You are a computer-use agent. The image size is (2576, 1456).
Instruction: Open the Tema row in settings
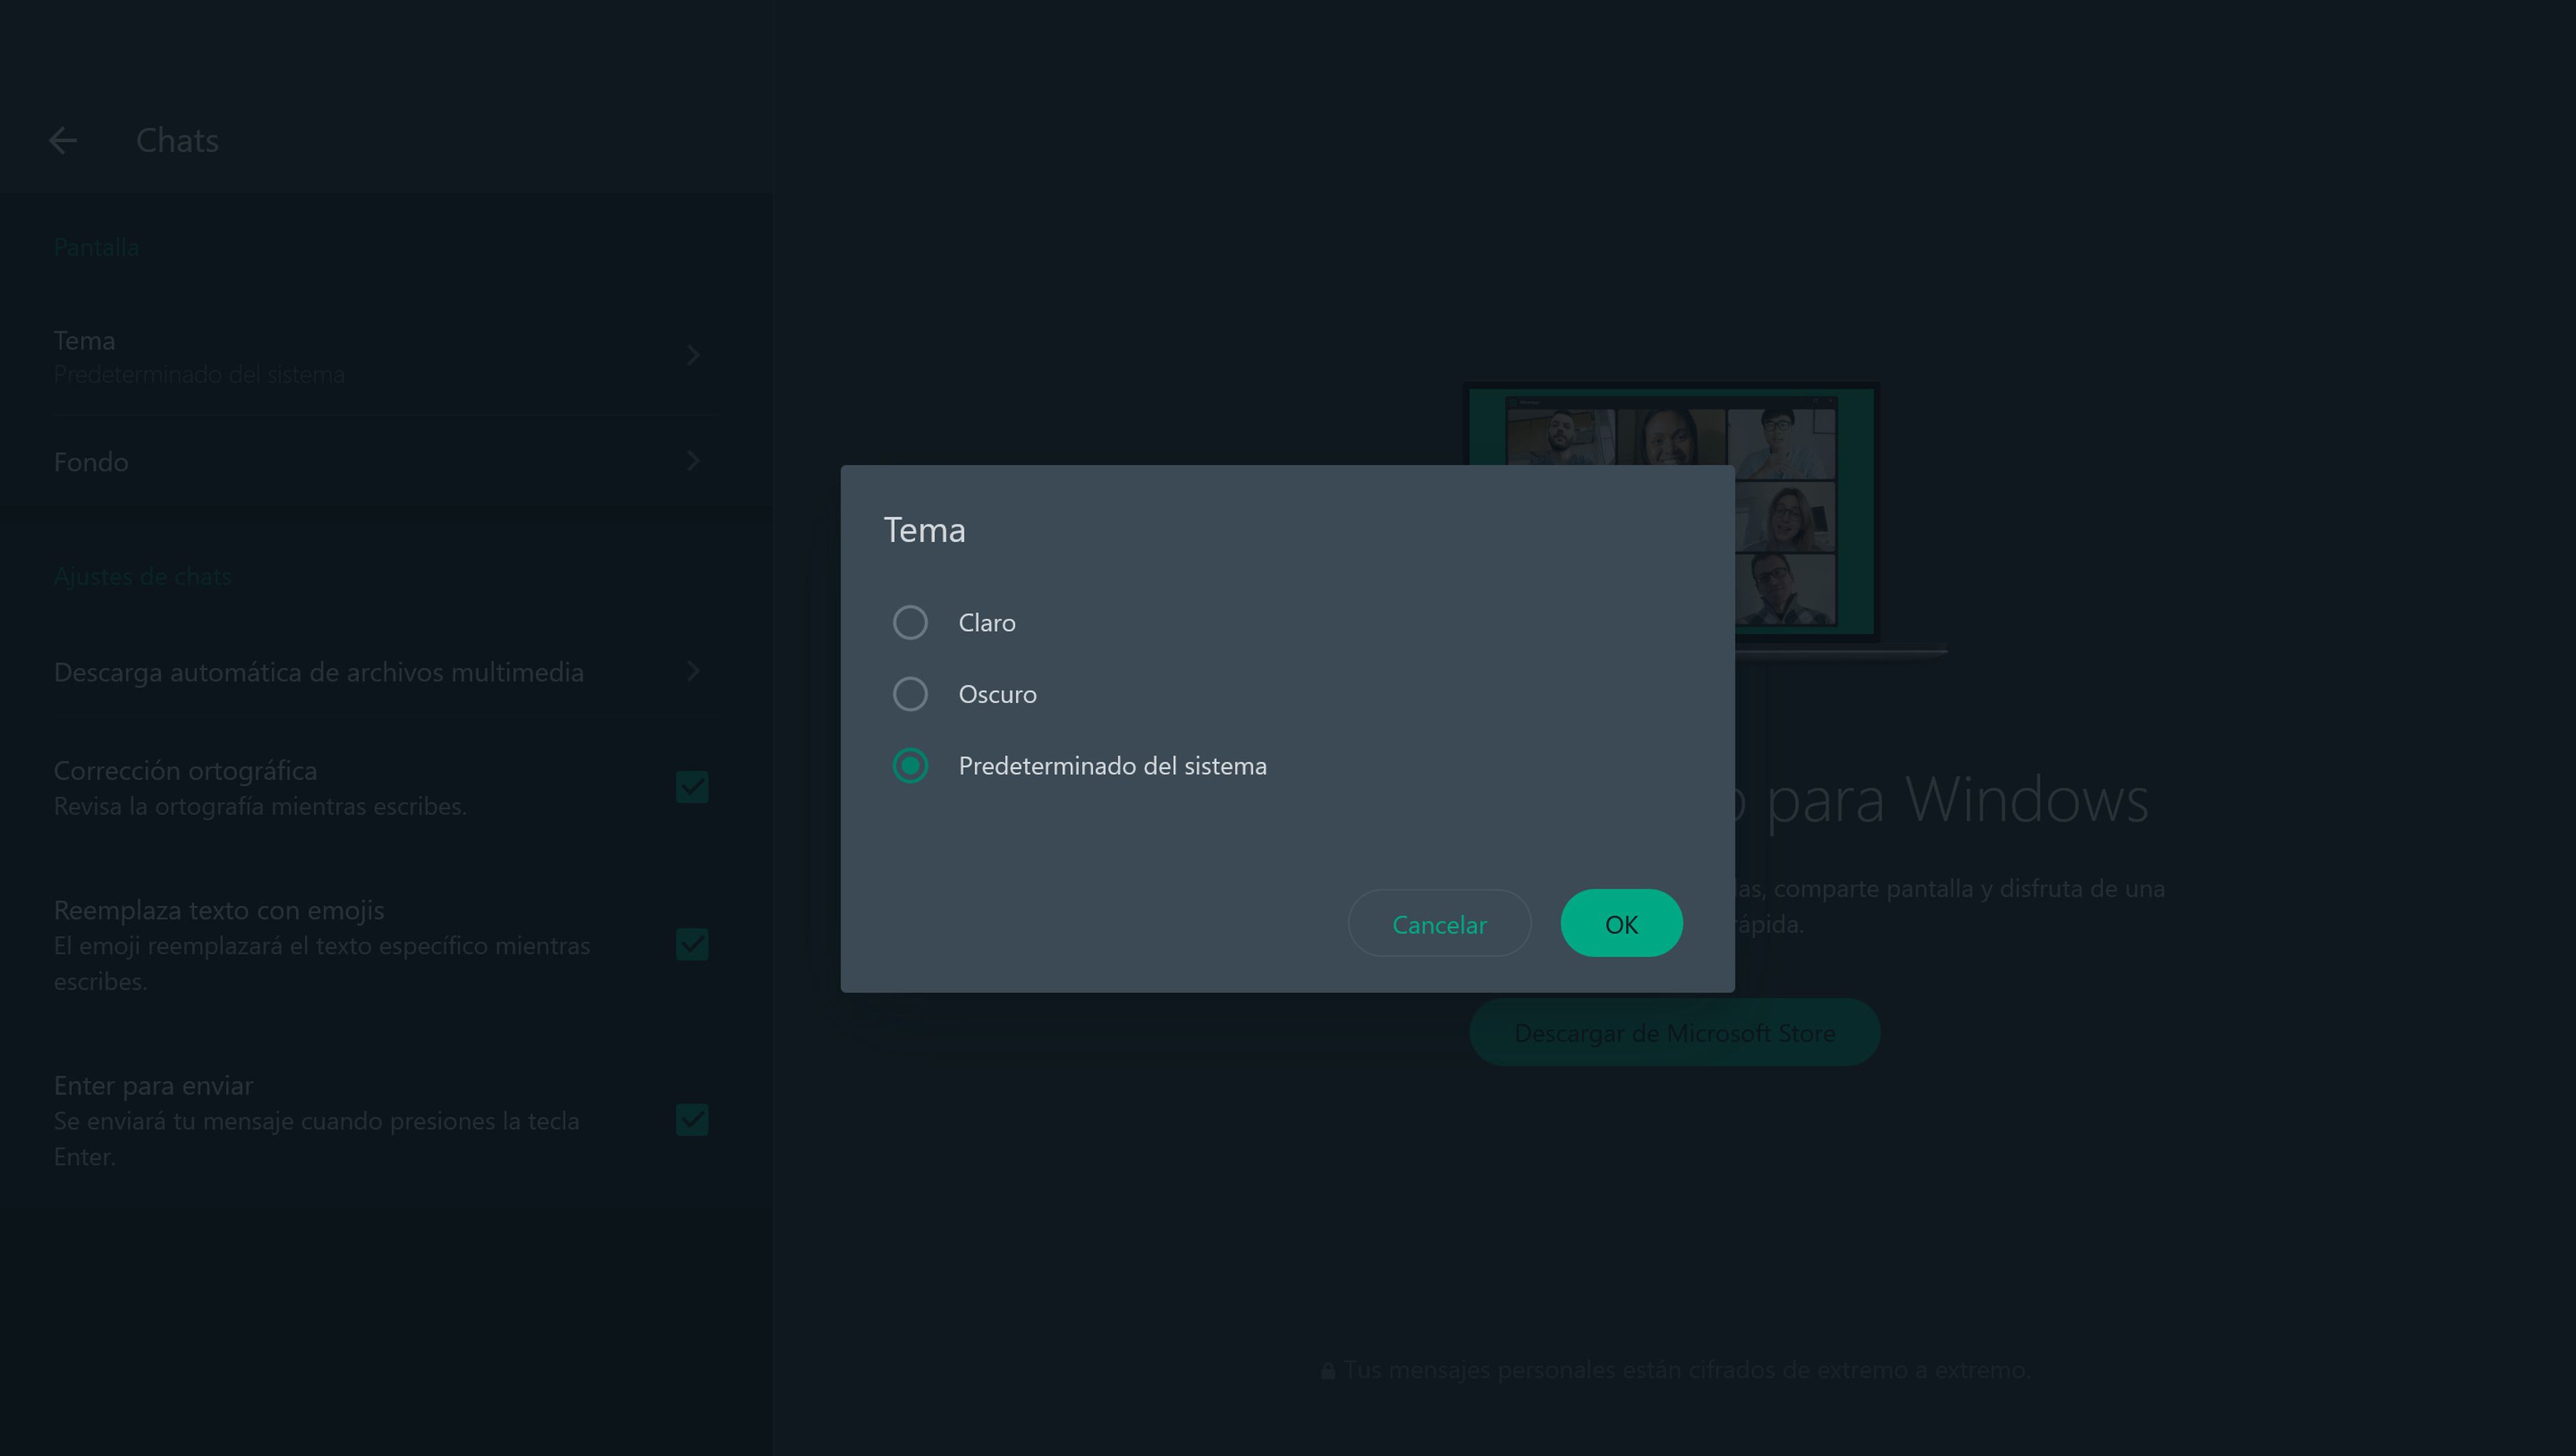point(385,356)
